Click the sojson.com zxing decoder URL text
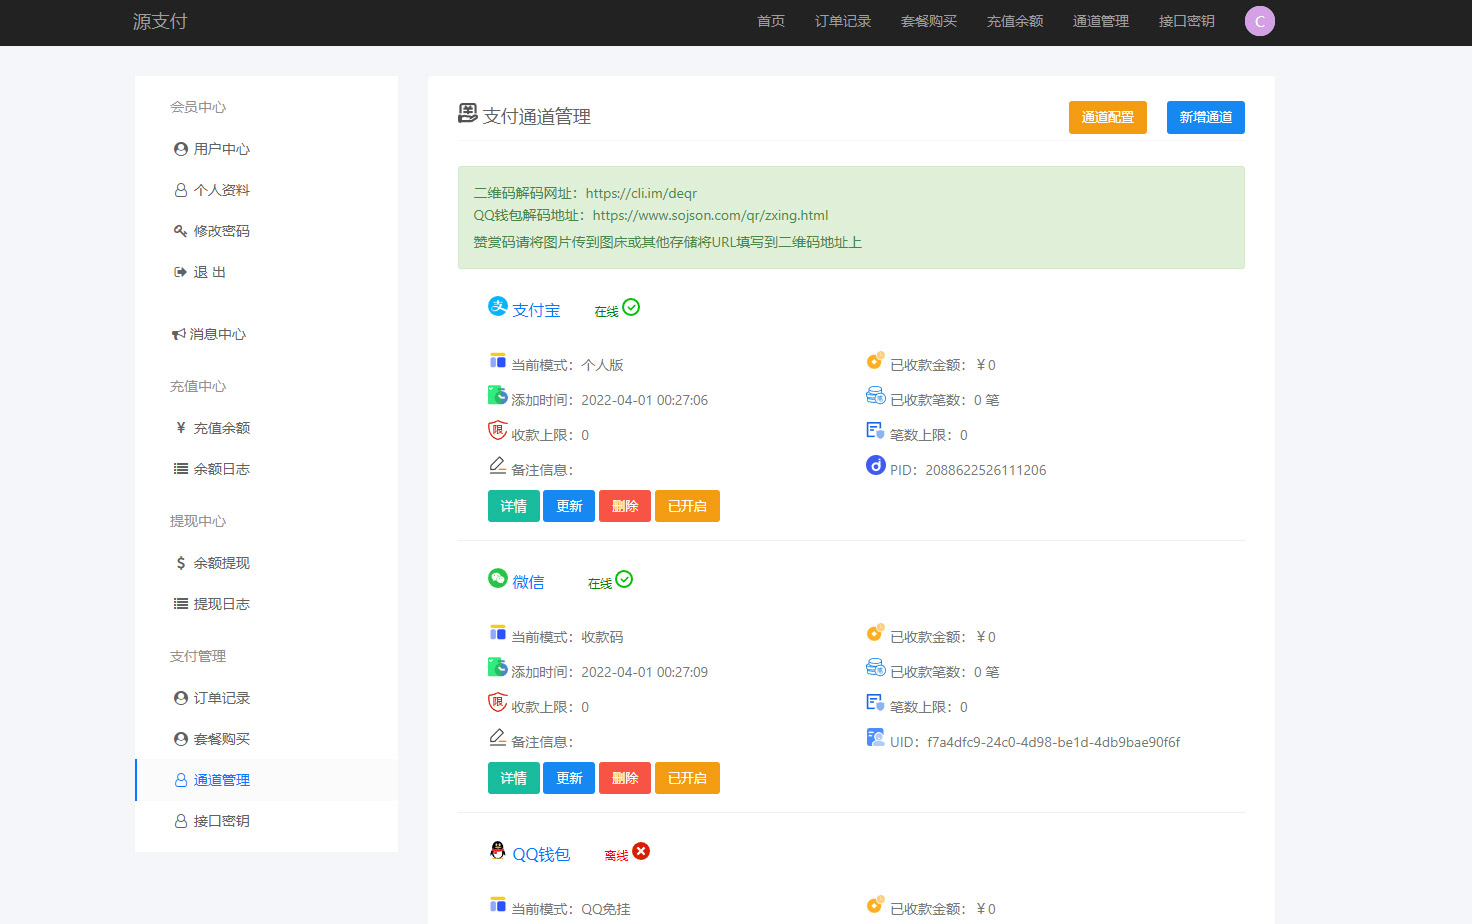 710,215
